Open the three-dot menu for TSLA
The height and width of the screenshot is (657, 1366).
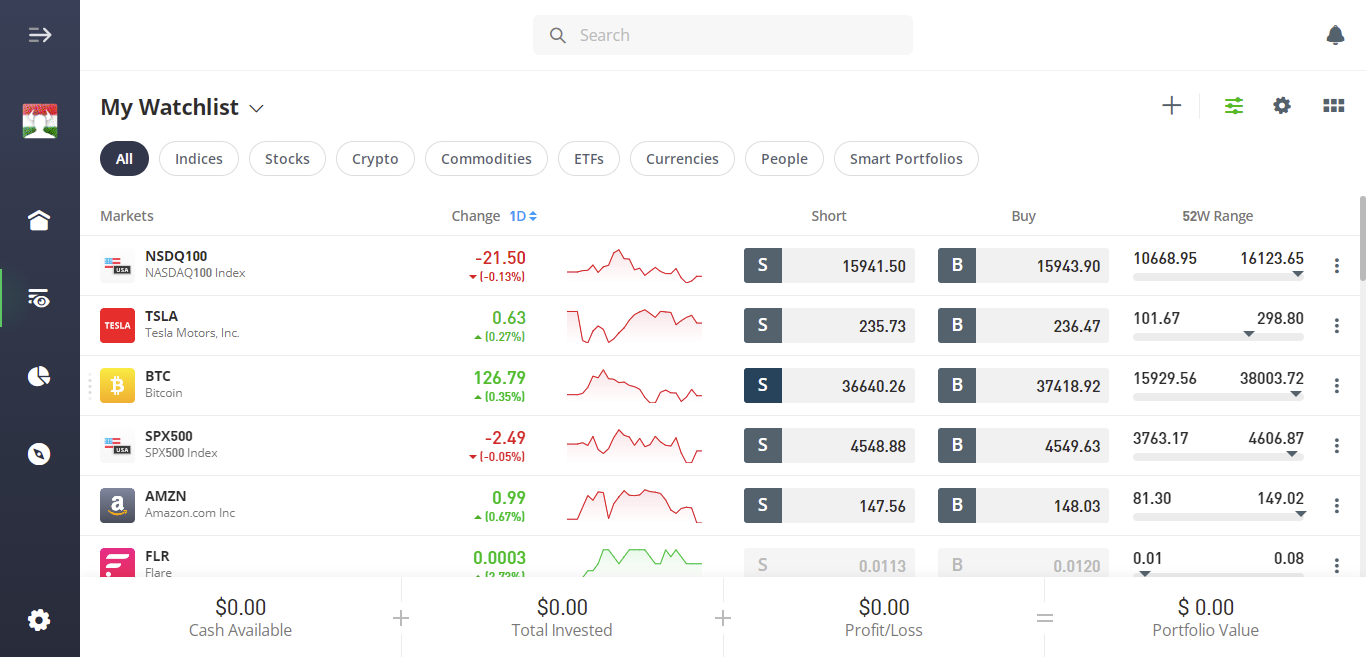click(x=1337, y=325)
